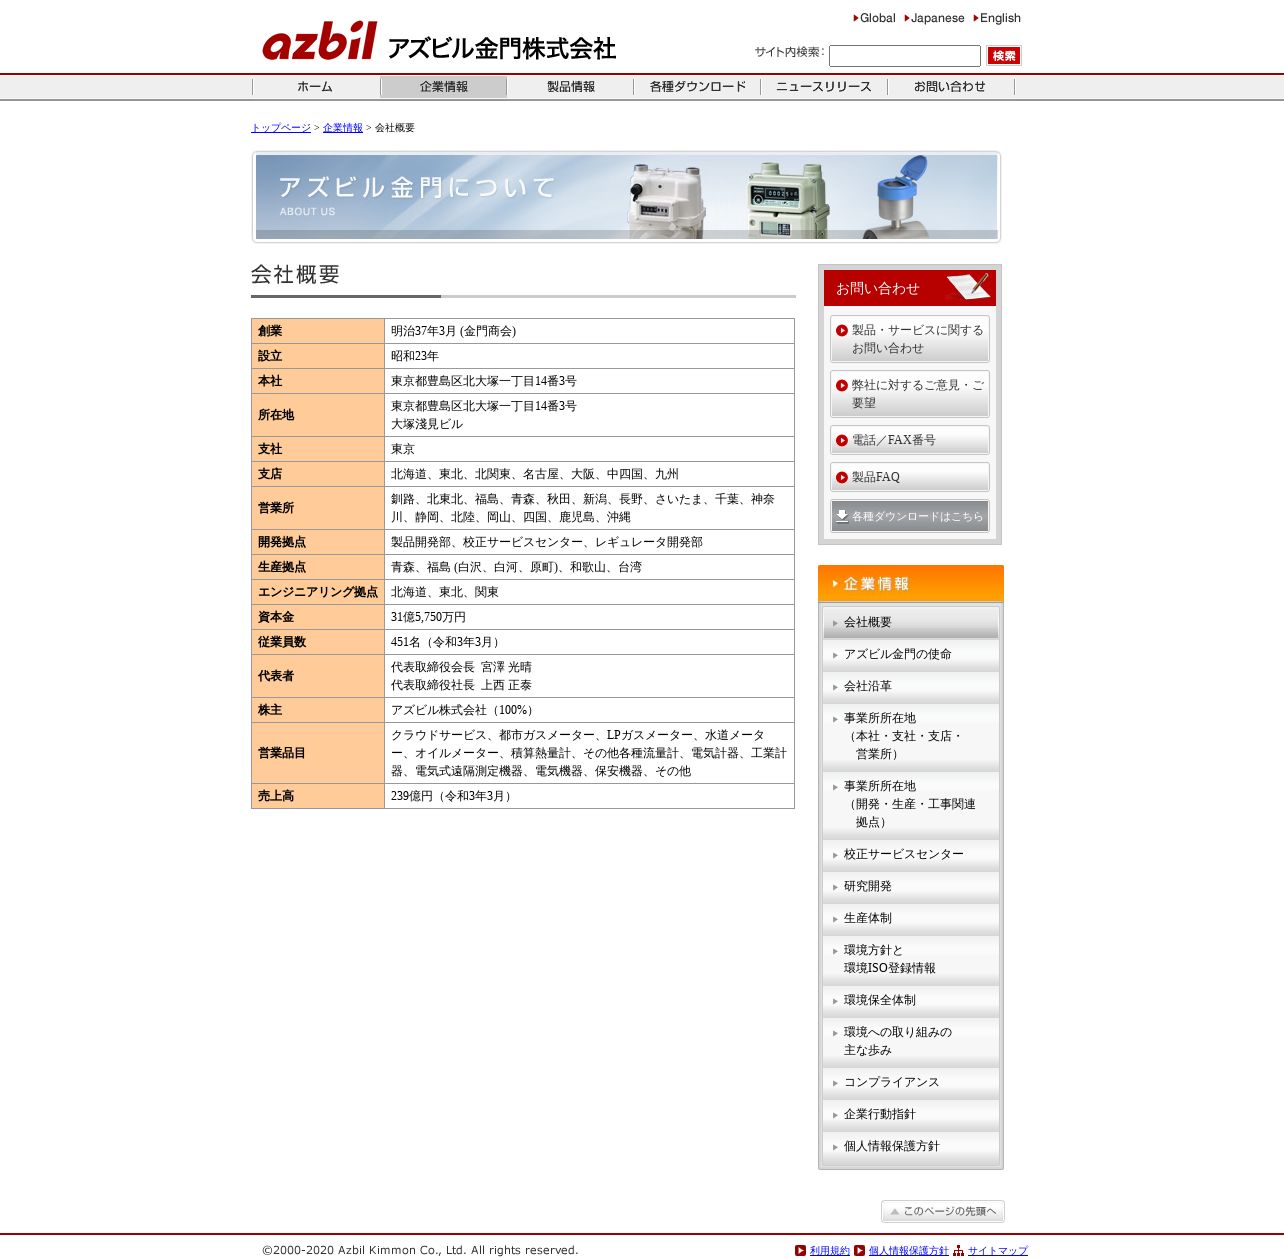This screenshot has height=1259, width=1284.
Task: Click the sitemap tree icon in footer
Action: tap(958, 1251)
